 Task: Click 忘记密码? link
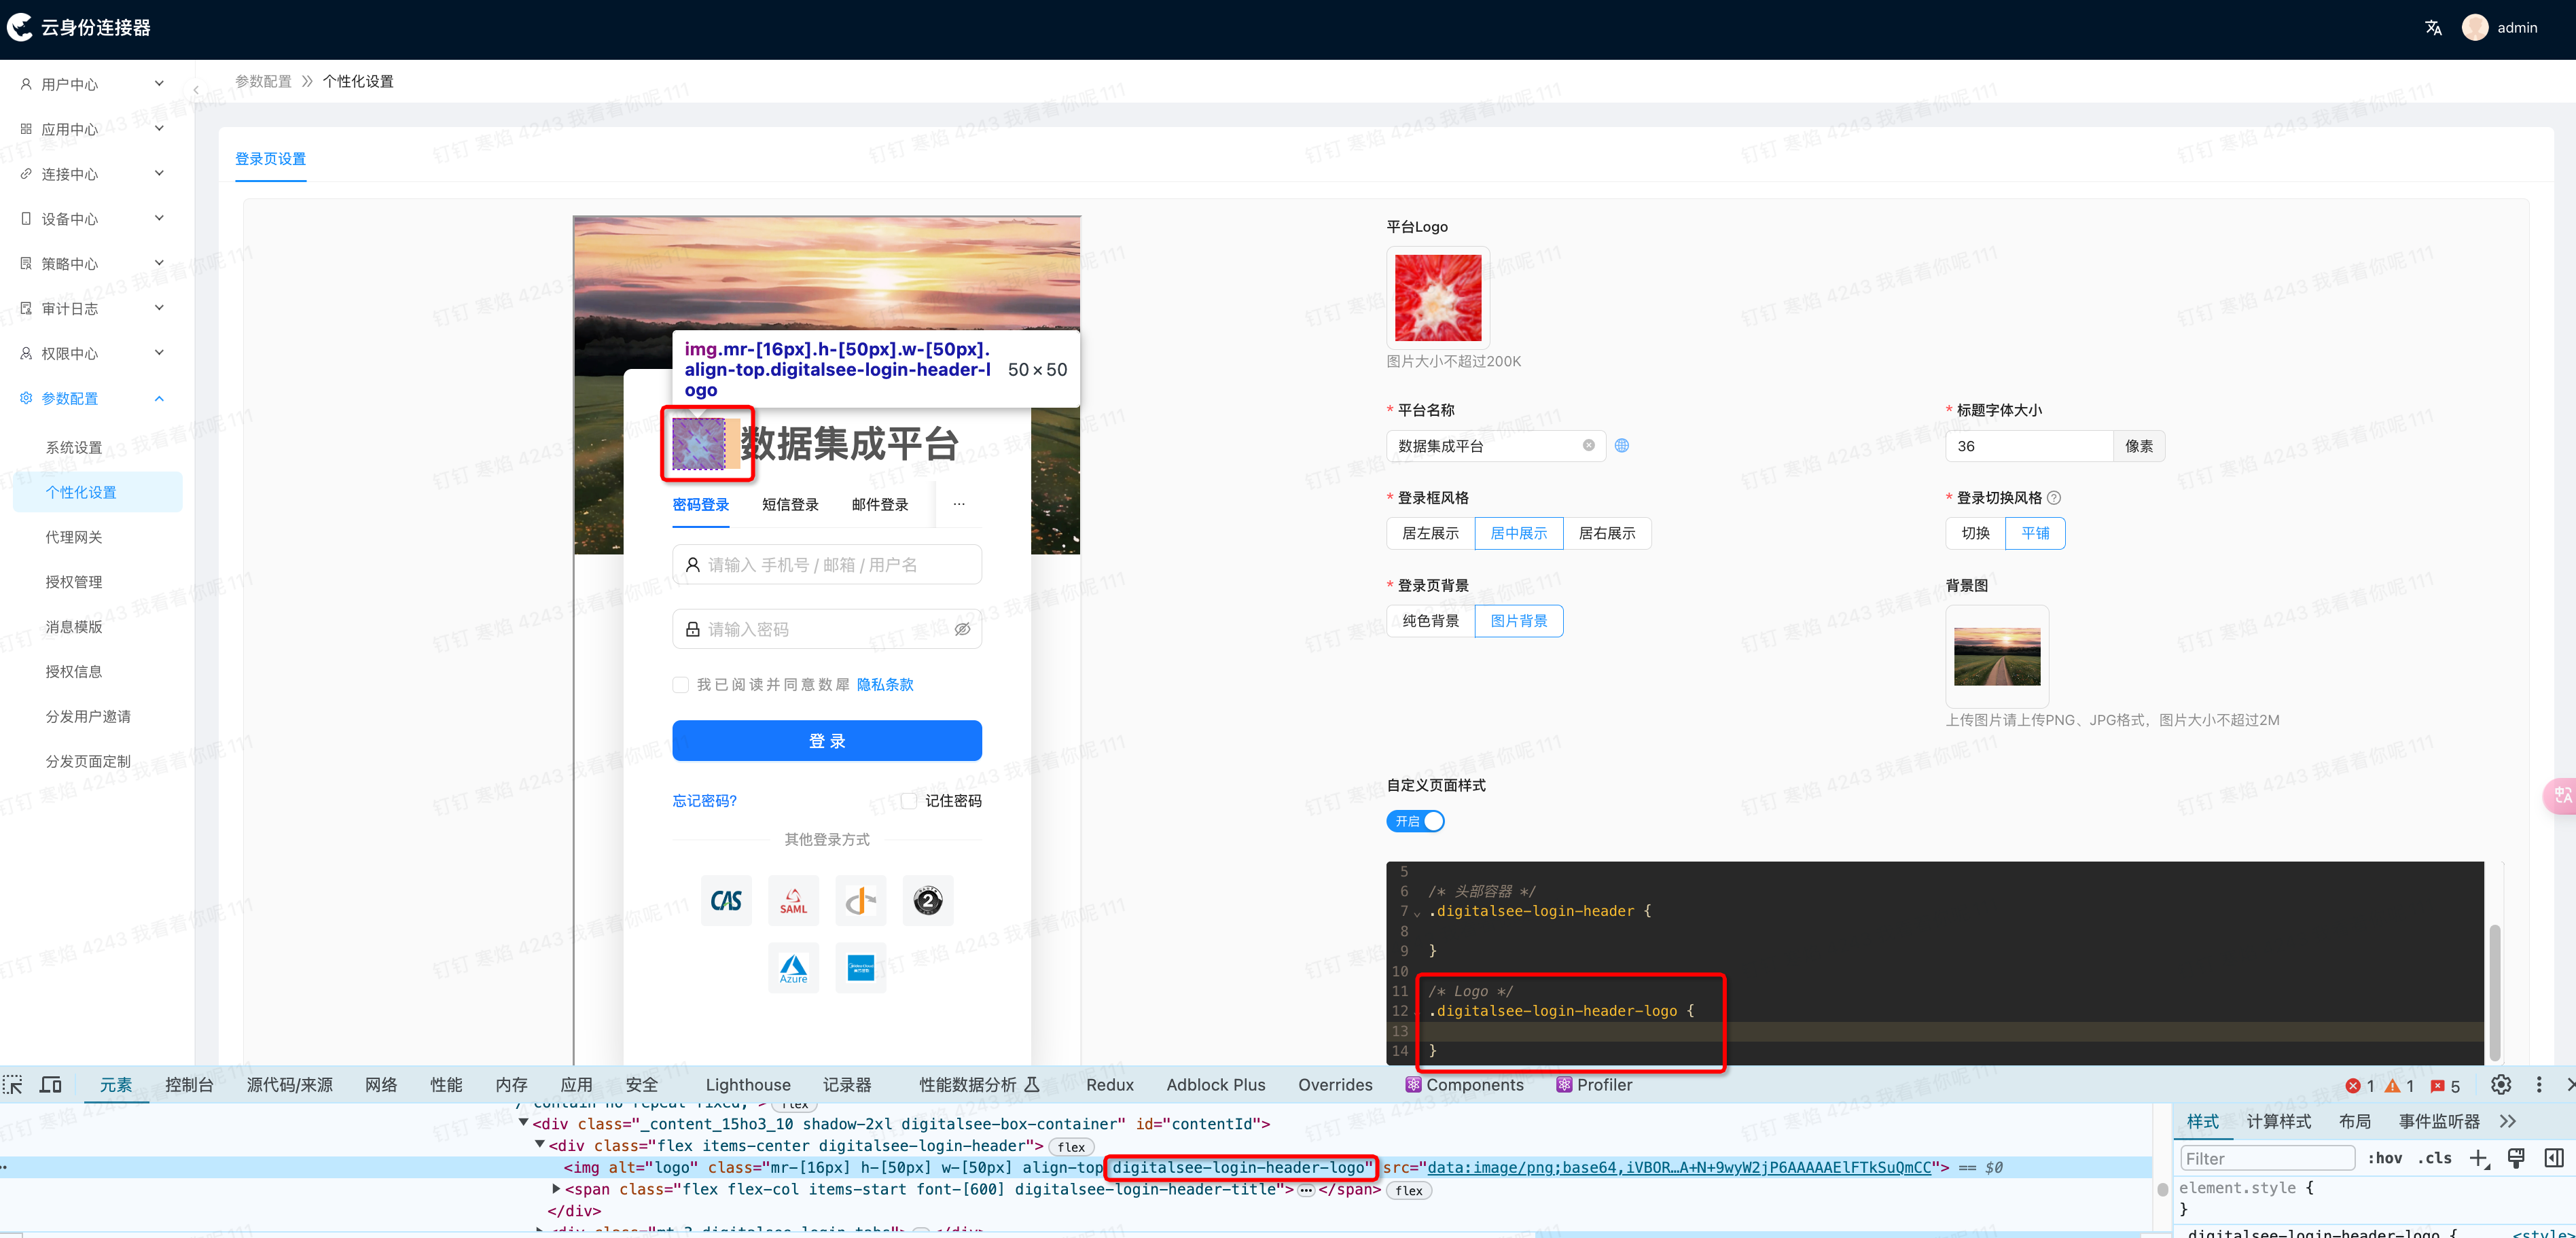point(704,801)
